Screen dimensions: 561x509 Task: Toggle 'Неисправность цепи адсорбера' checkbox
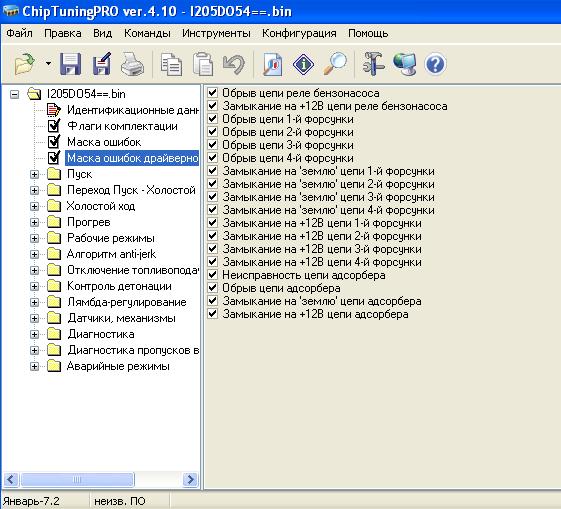point(213,275)
